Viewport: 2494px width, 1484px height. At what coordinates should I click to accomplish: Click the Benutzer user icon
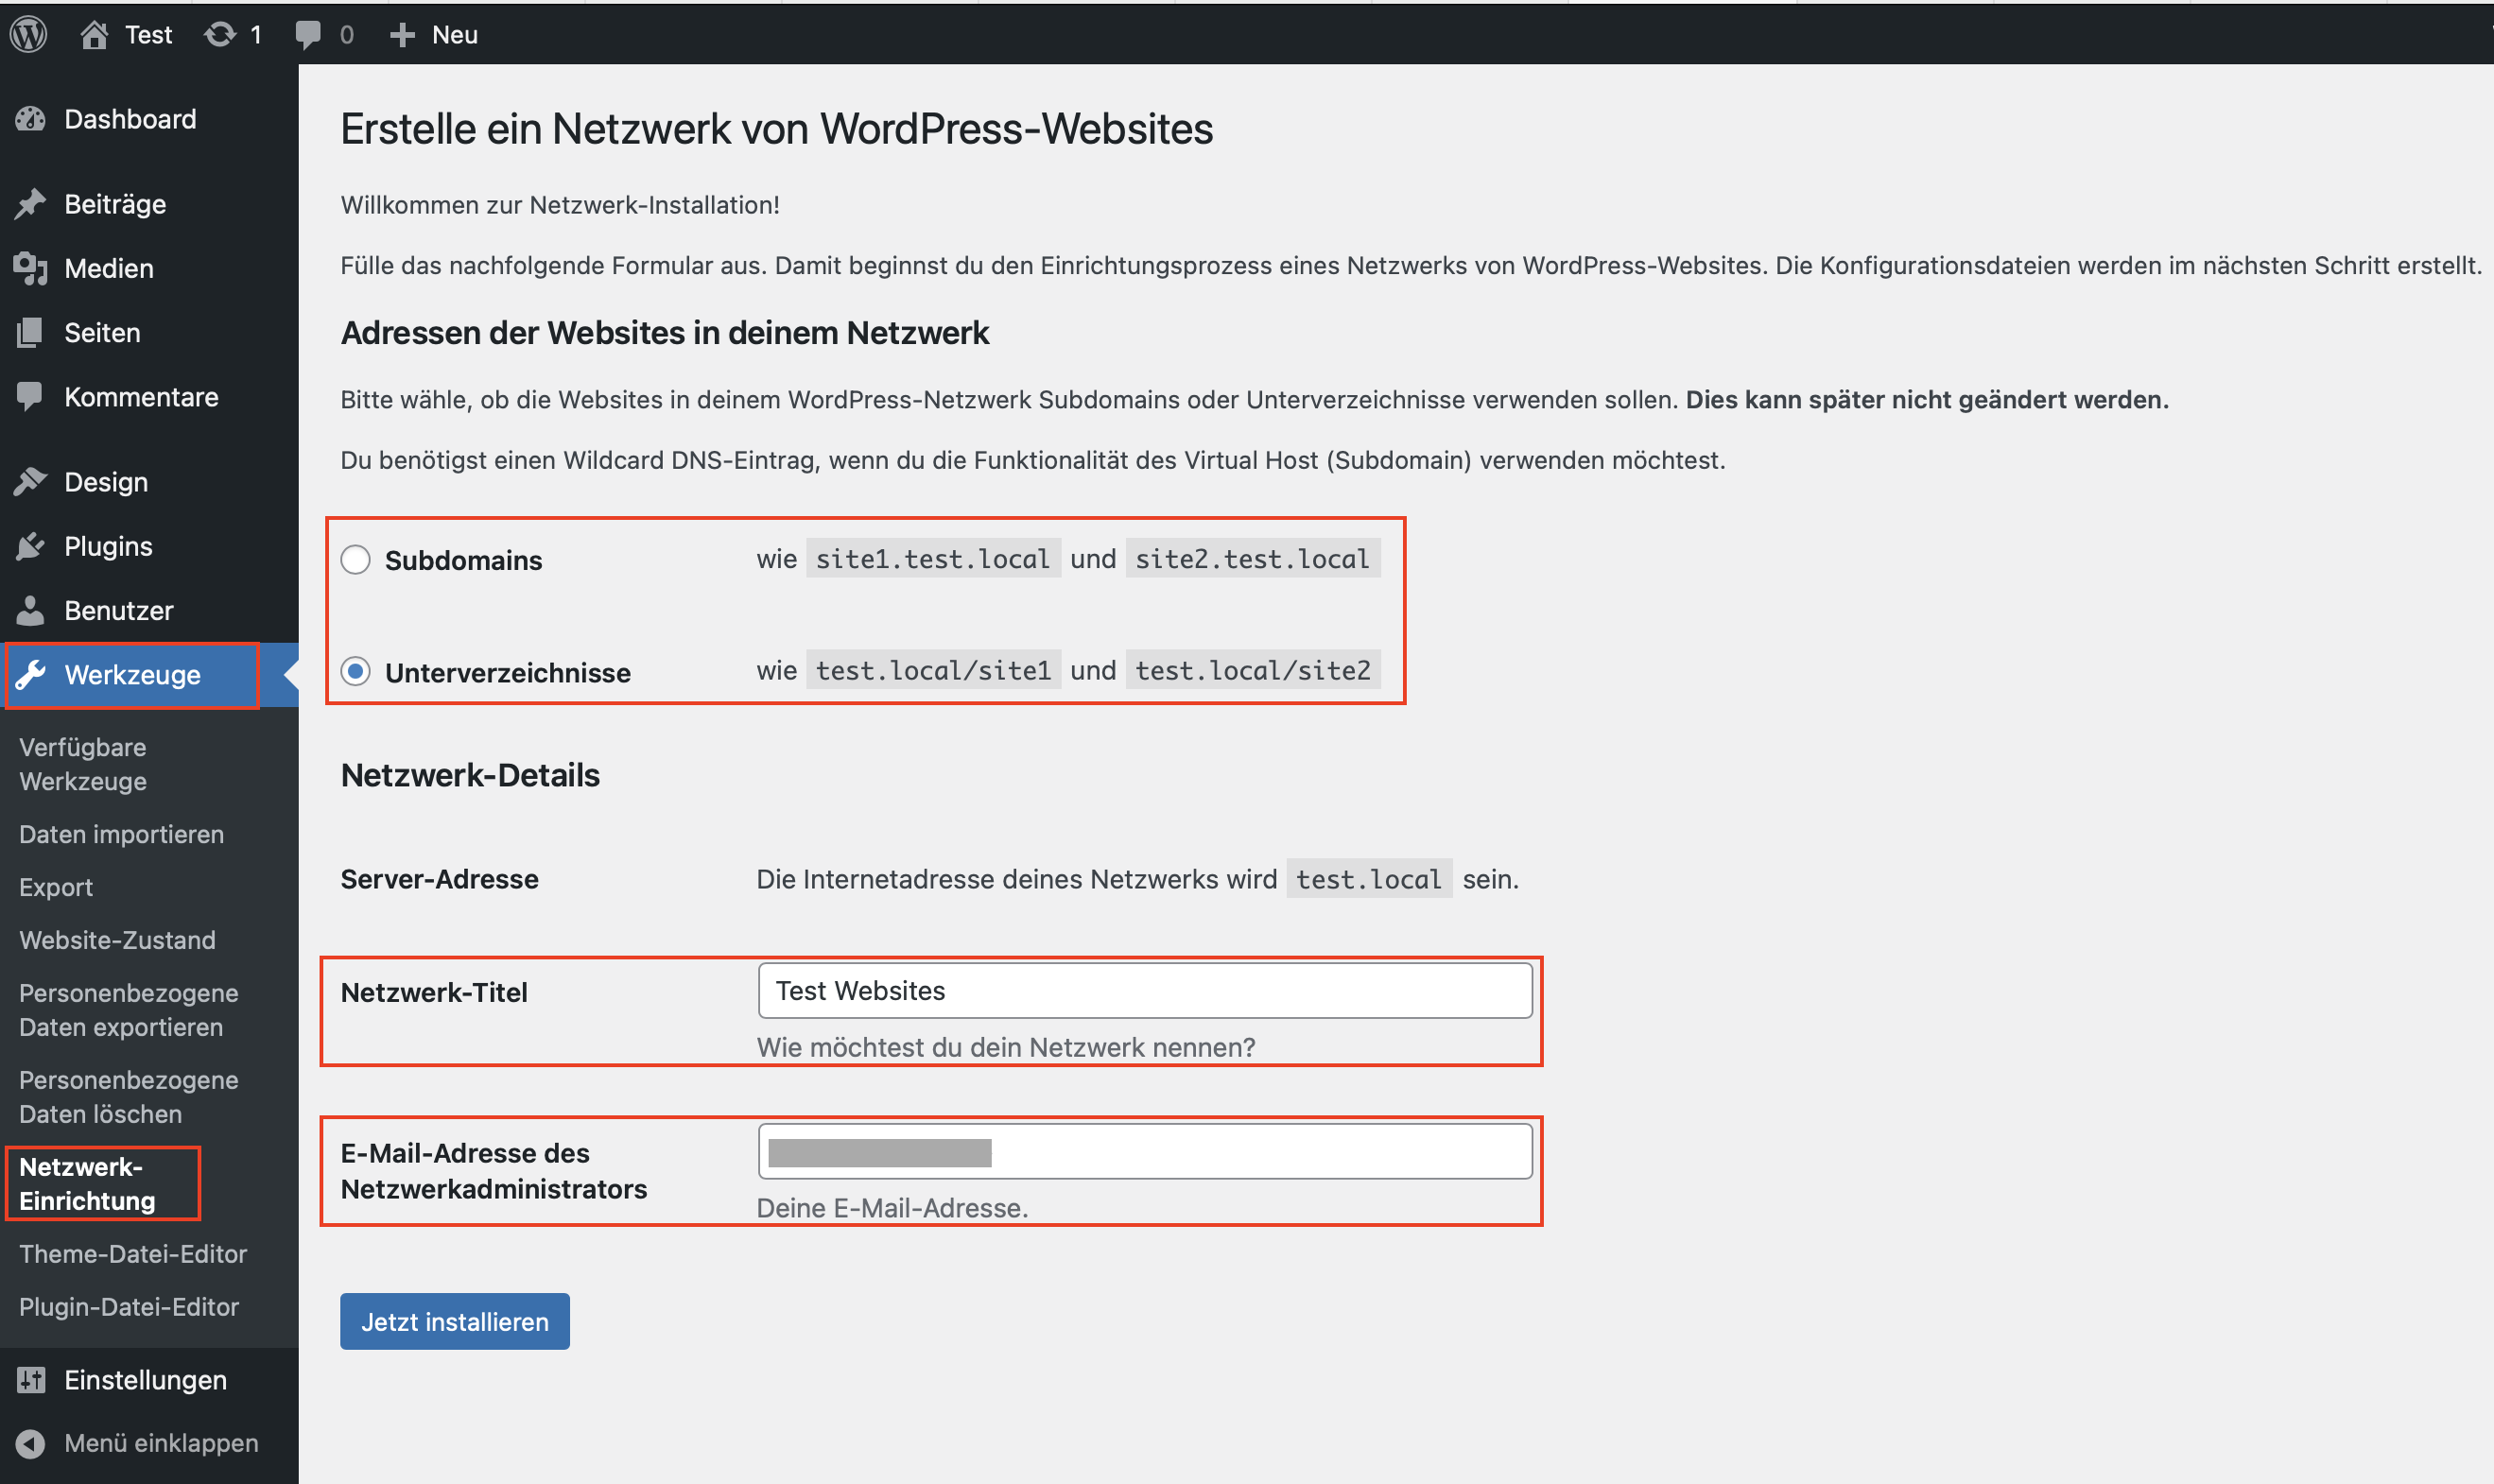[31, 610]
